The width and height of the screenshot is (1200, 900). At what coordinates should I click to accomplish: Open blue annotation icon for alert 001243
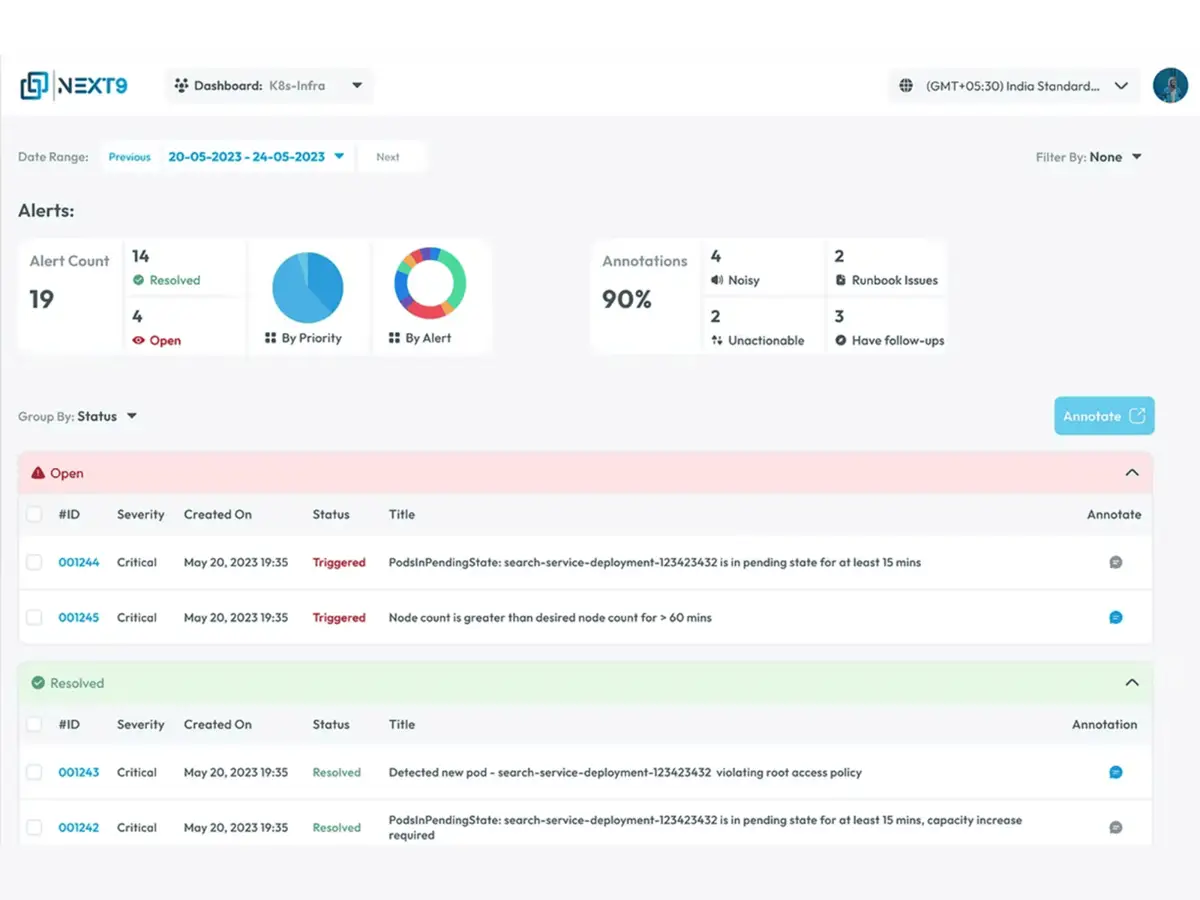pos(1115,773)
